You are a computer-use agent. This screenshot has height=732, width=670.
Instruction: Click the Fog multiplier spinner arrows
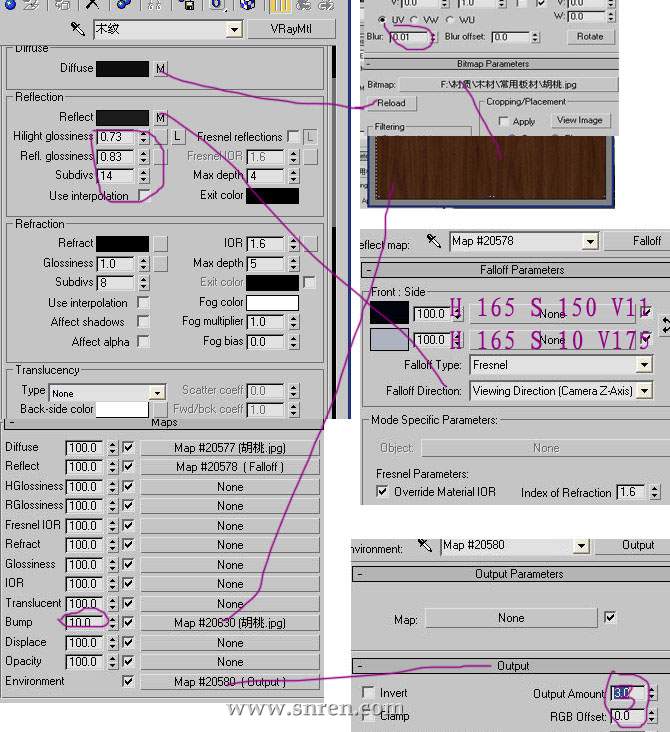click(294, 322)
